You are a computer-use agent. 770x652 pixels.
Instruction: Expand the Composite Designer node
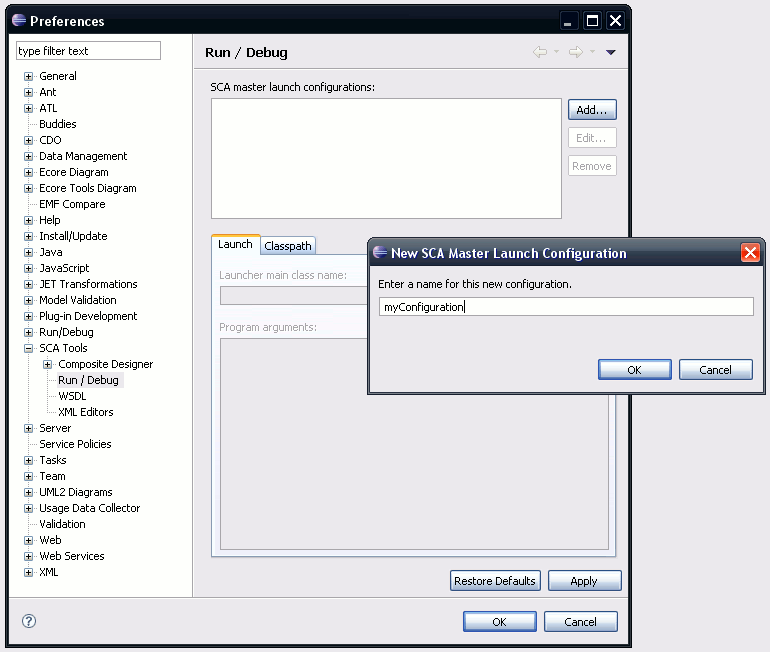[48, 364]
